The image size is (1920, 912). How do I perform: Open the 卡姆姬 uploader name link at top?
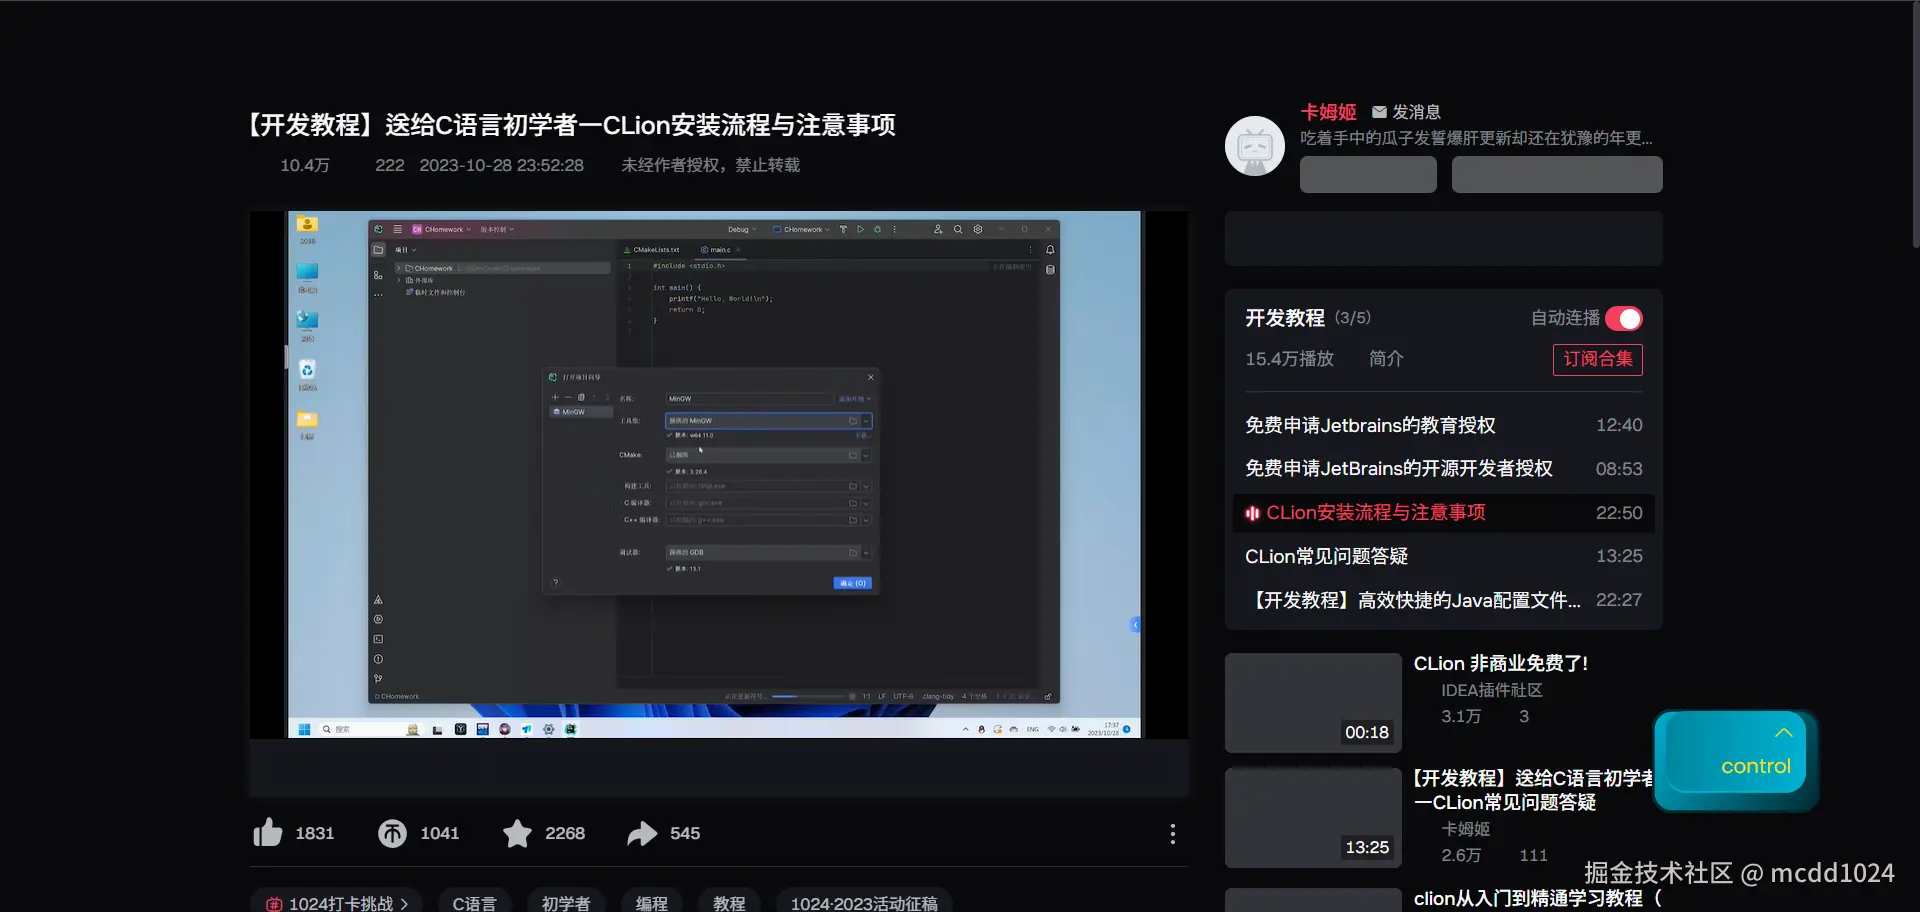1328,112
